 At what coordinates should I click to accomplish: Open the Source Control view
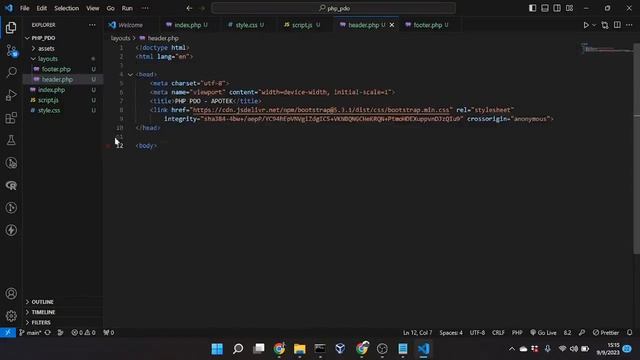pos(11,51)
